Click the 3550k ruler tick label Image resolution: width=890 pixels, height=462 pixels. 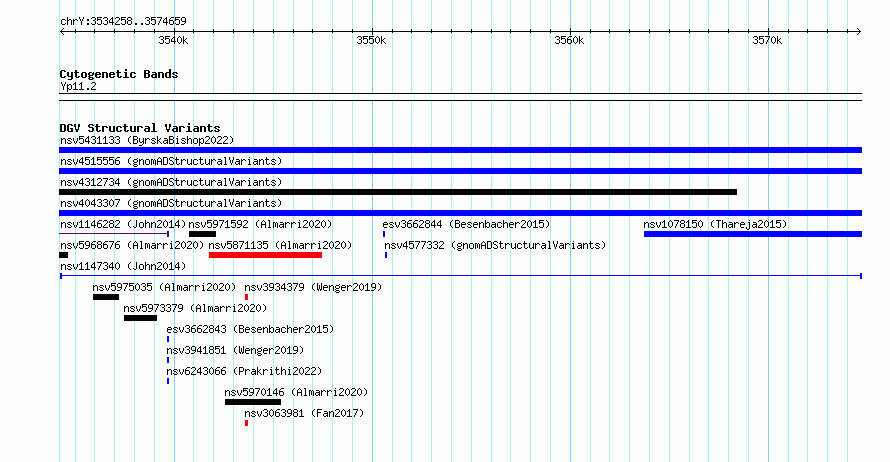(x=371, y=40)
